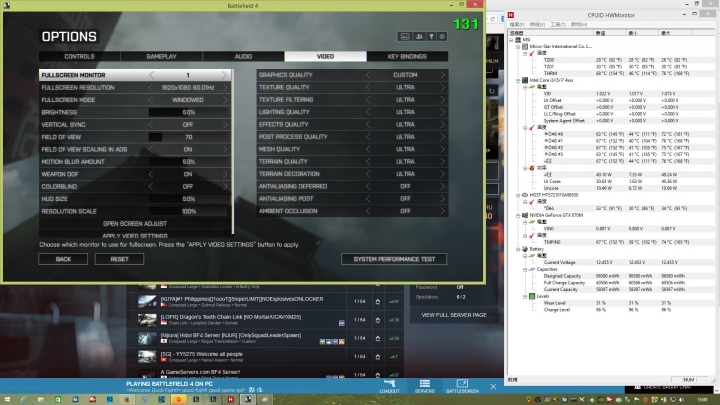
Task: Click the round settings icon in Options header
Action: click(442, 36)
